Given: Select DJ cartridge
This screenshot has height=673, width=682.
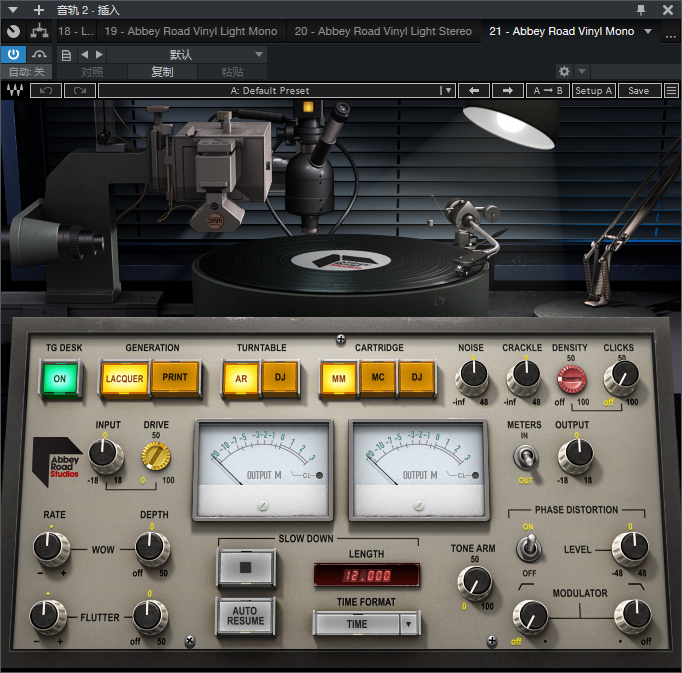Looking at the screenshot, I should coord(417,378).
